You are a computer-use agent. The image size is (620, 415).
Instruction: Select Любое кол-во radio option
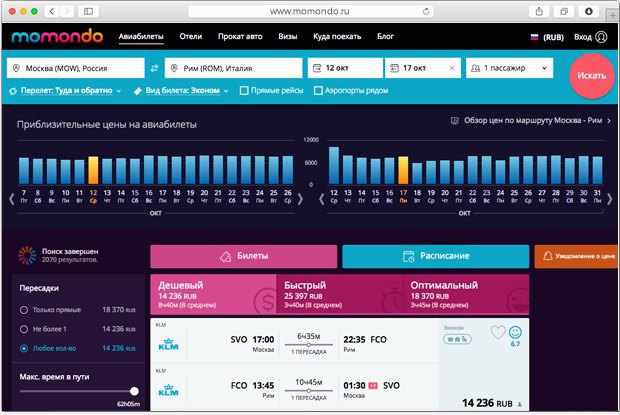click(24, 348)
